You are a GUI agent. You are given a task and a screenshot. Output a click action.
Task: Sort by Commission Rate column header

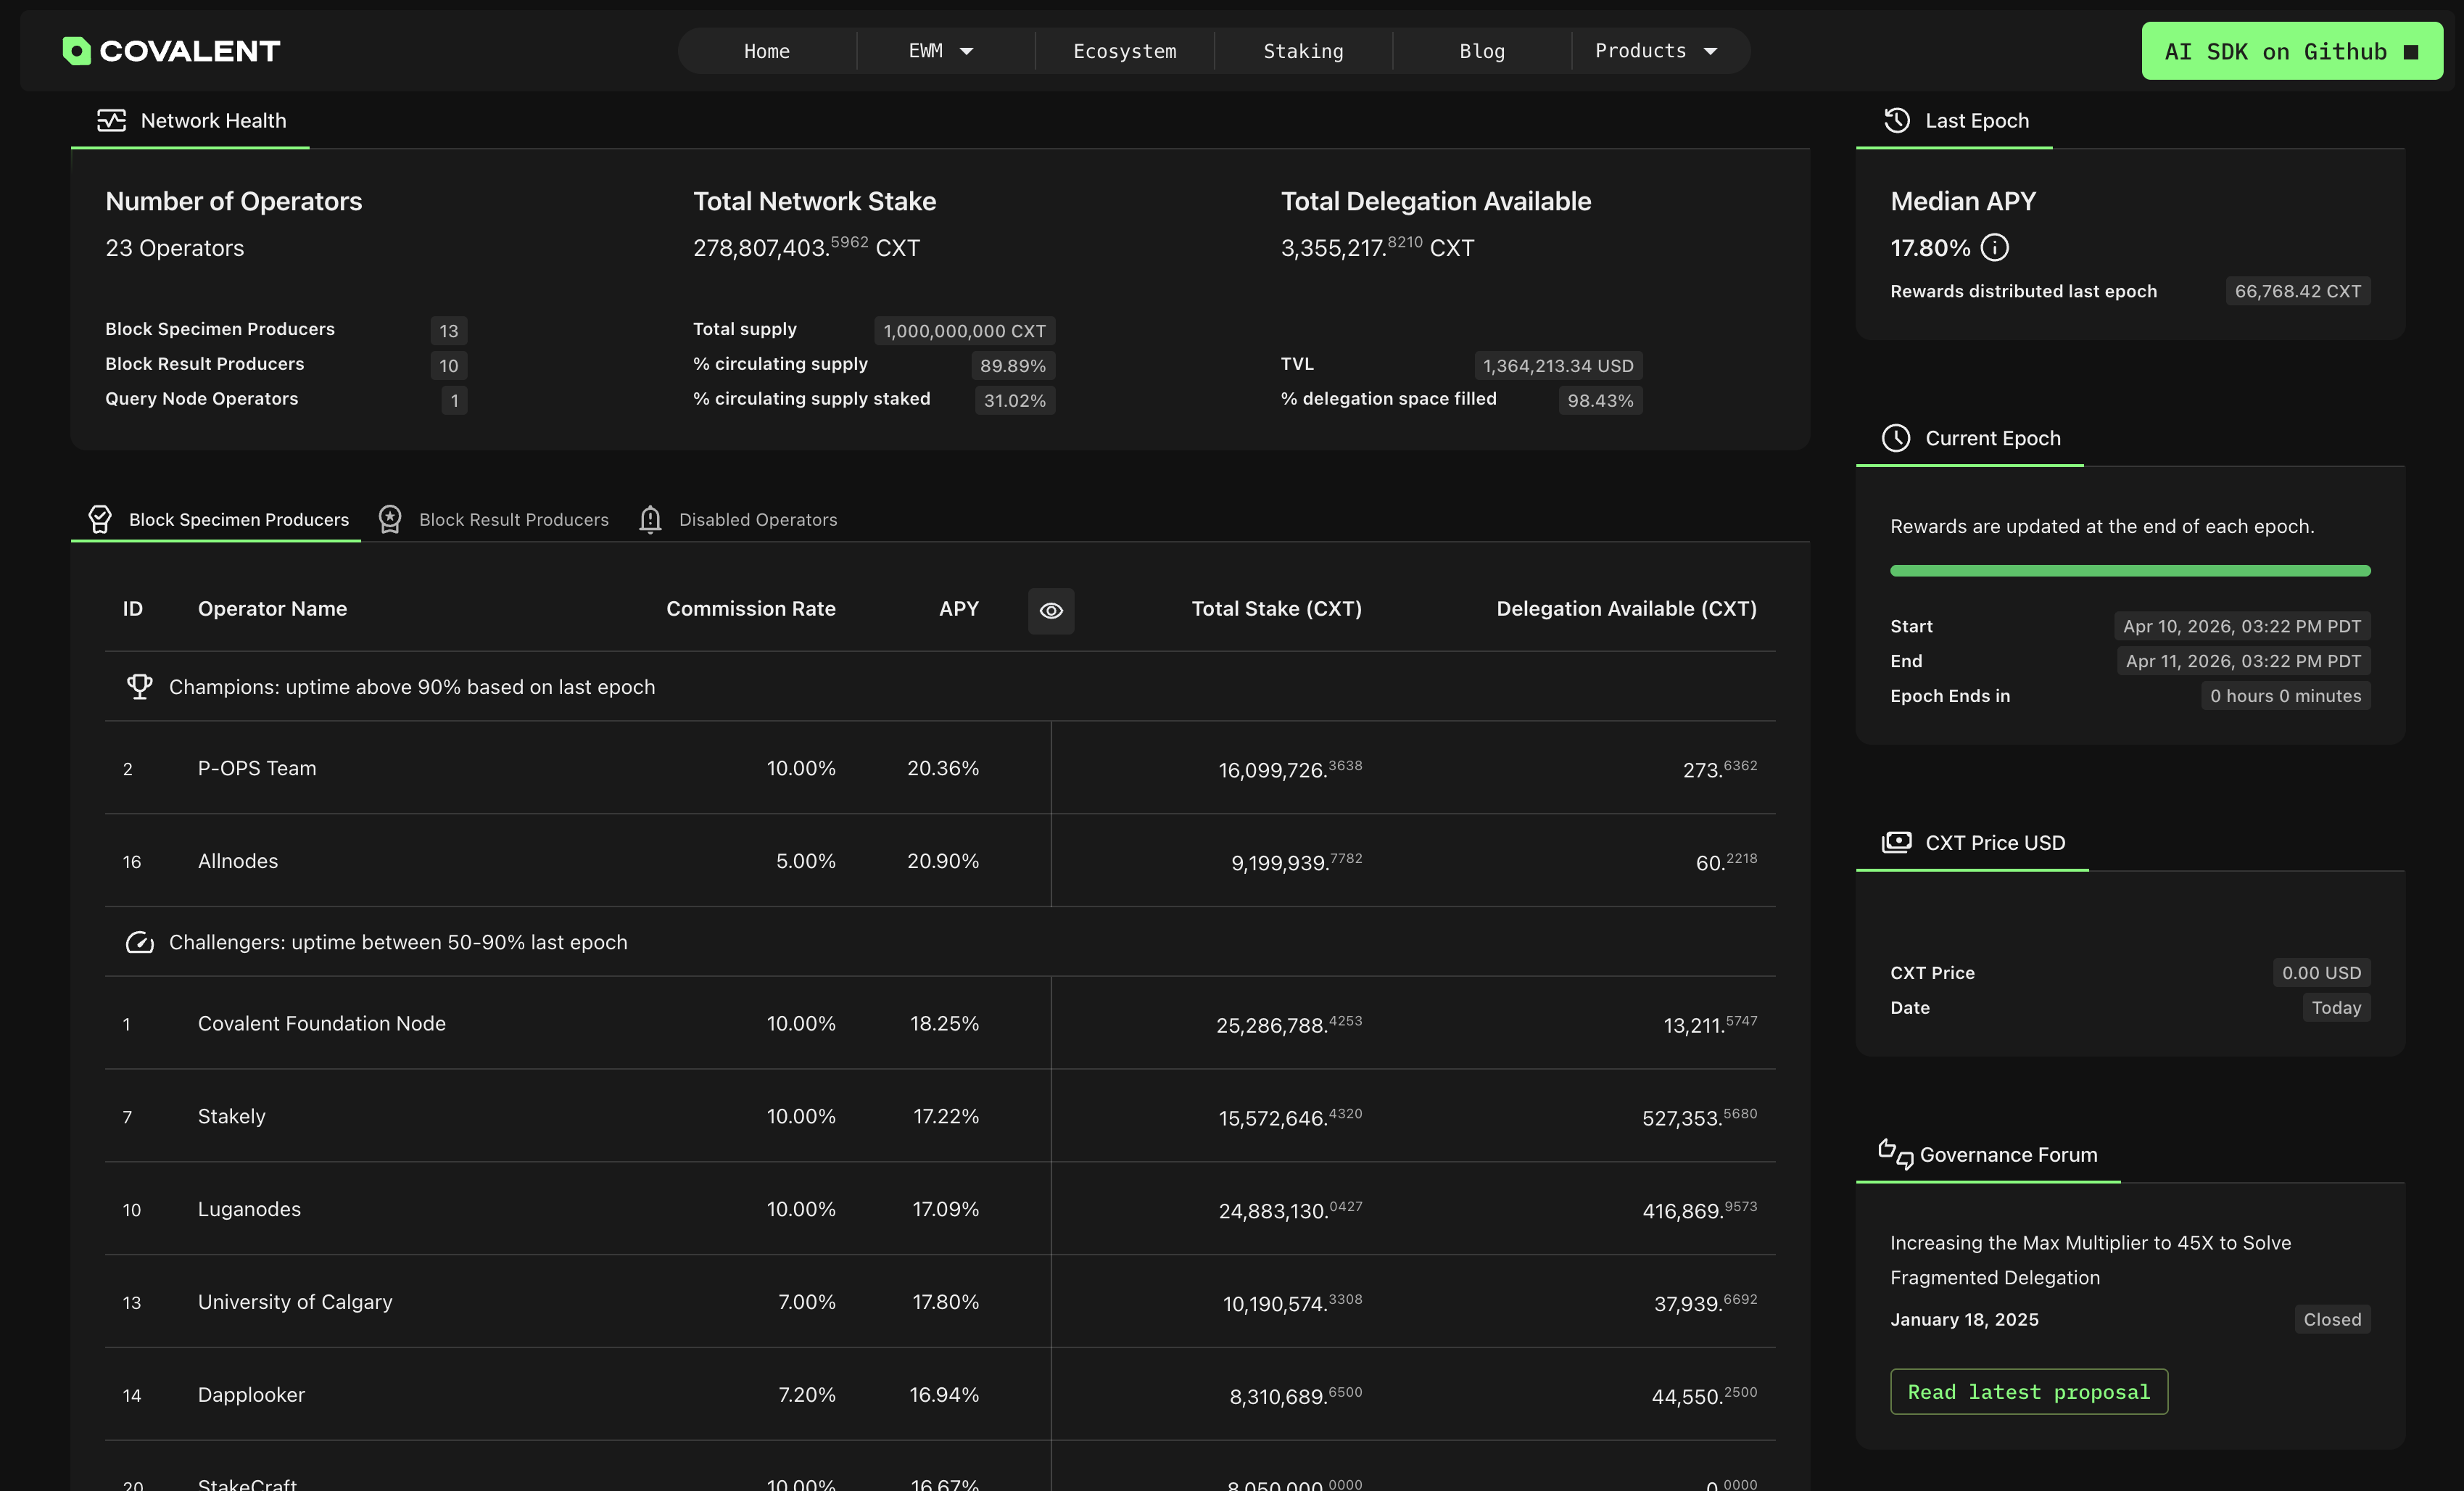pos(751,609)
